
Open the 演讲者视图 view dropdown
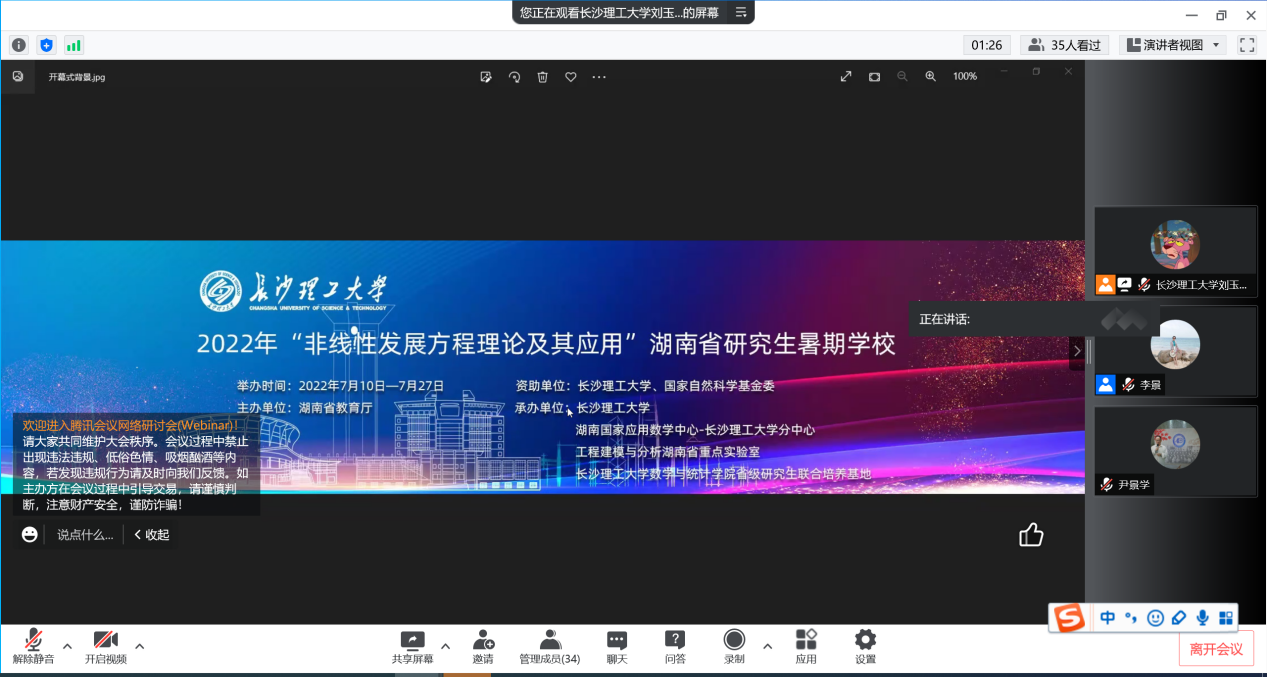1173,45
